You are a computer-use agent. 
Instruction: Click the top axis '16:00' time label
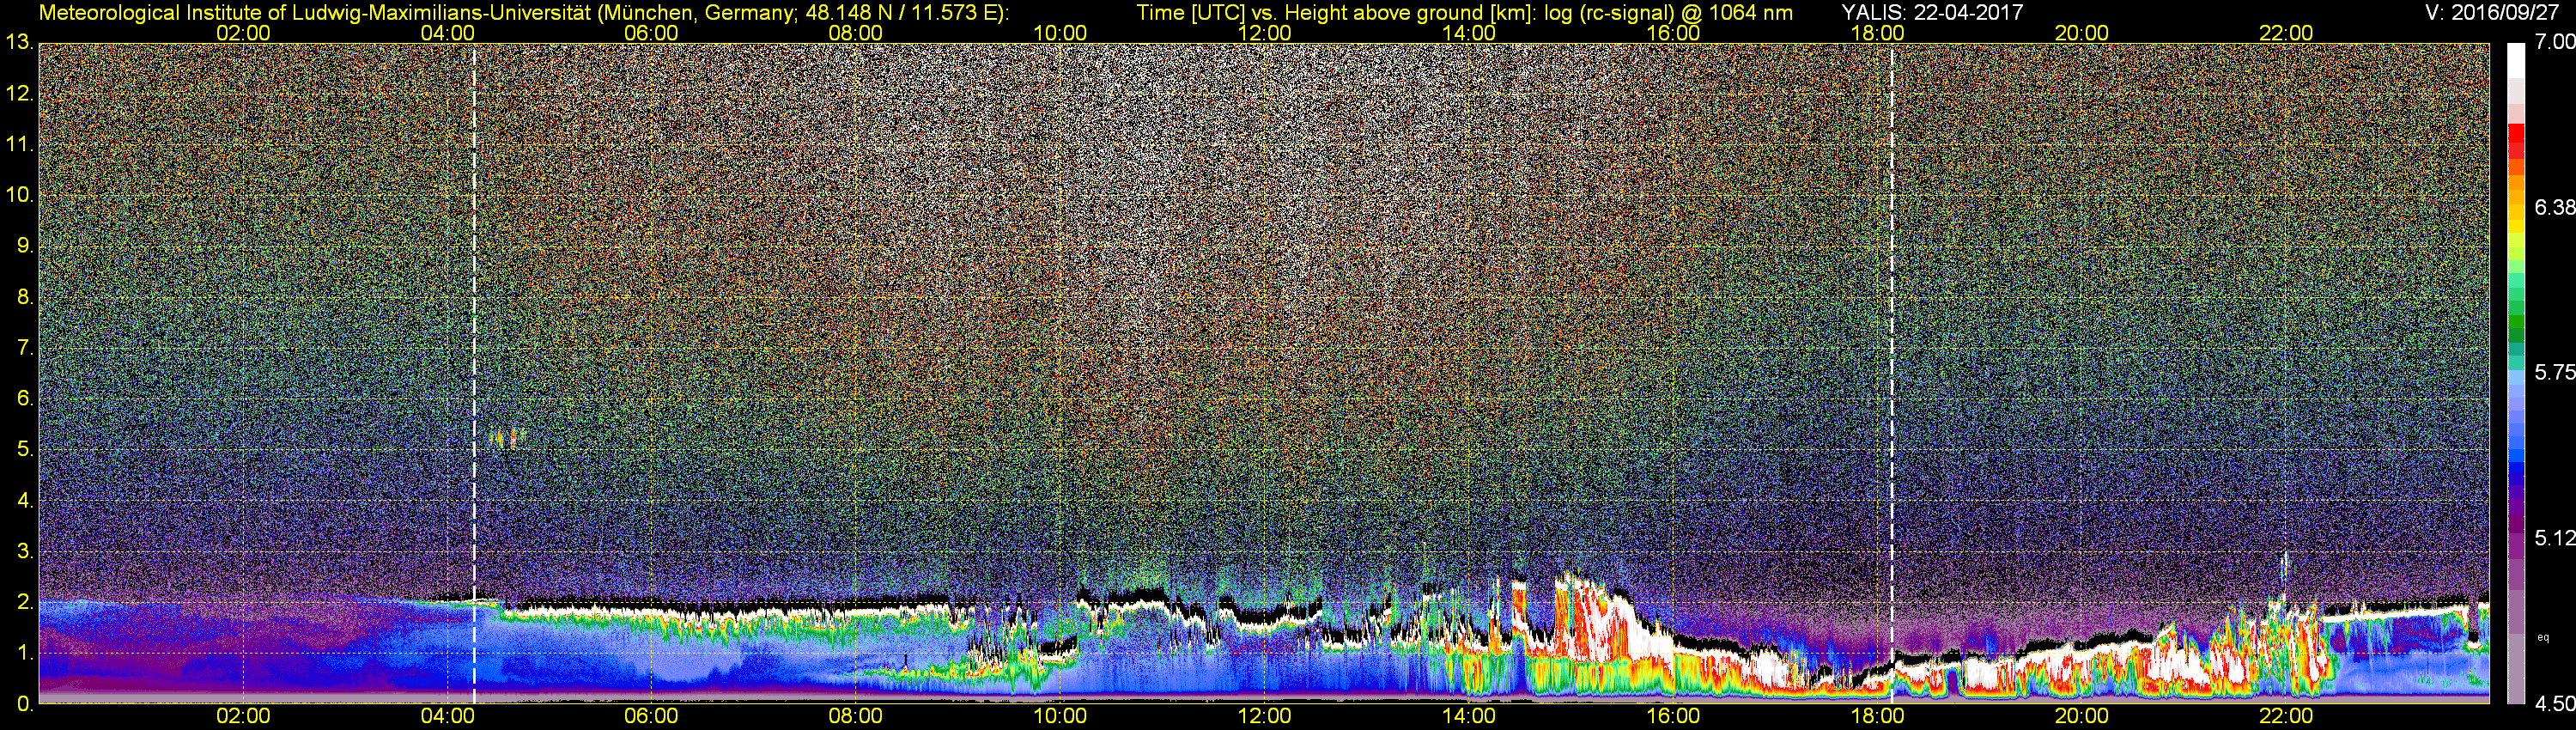point(1673,33)
